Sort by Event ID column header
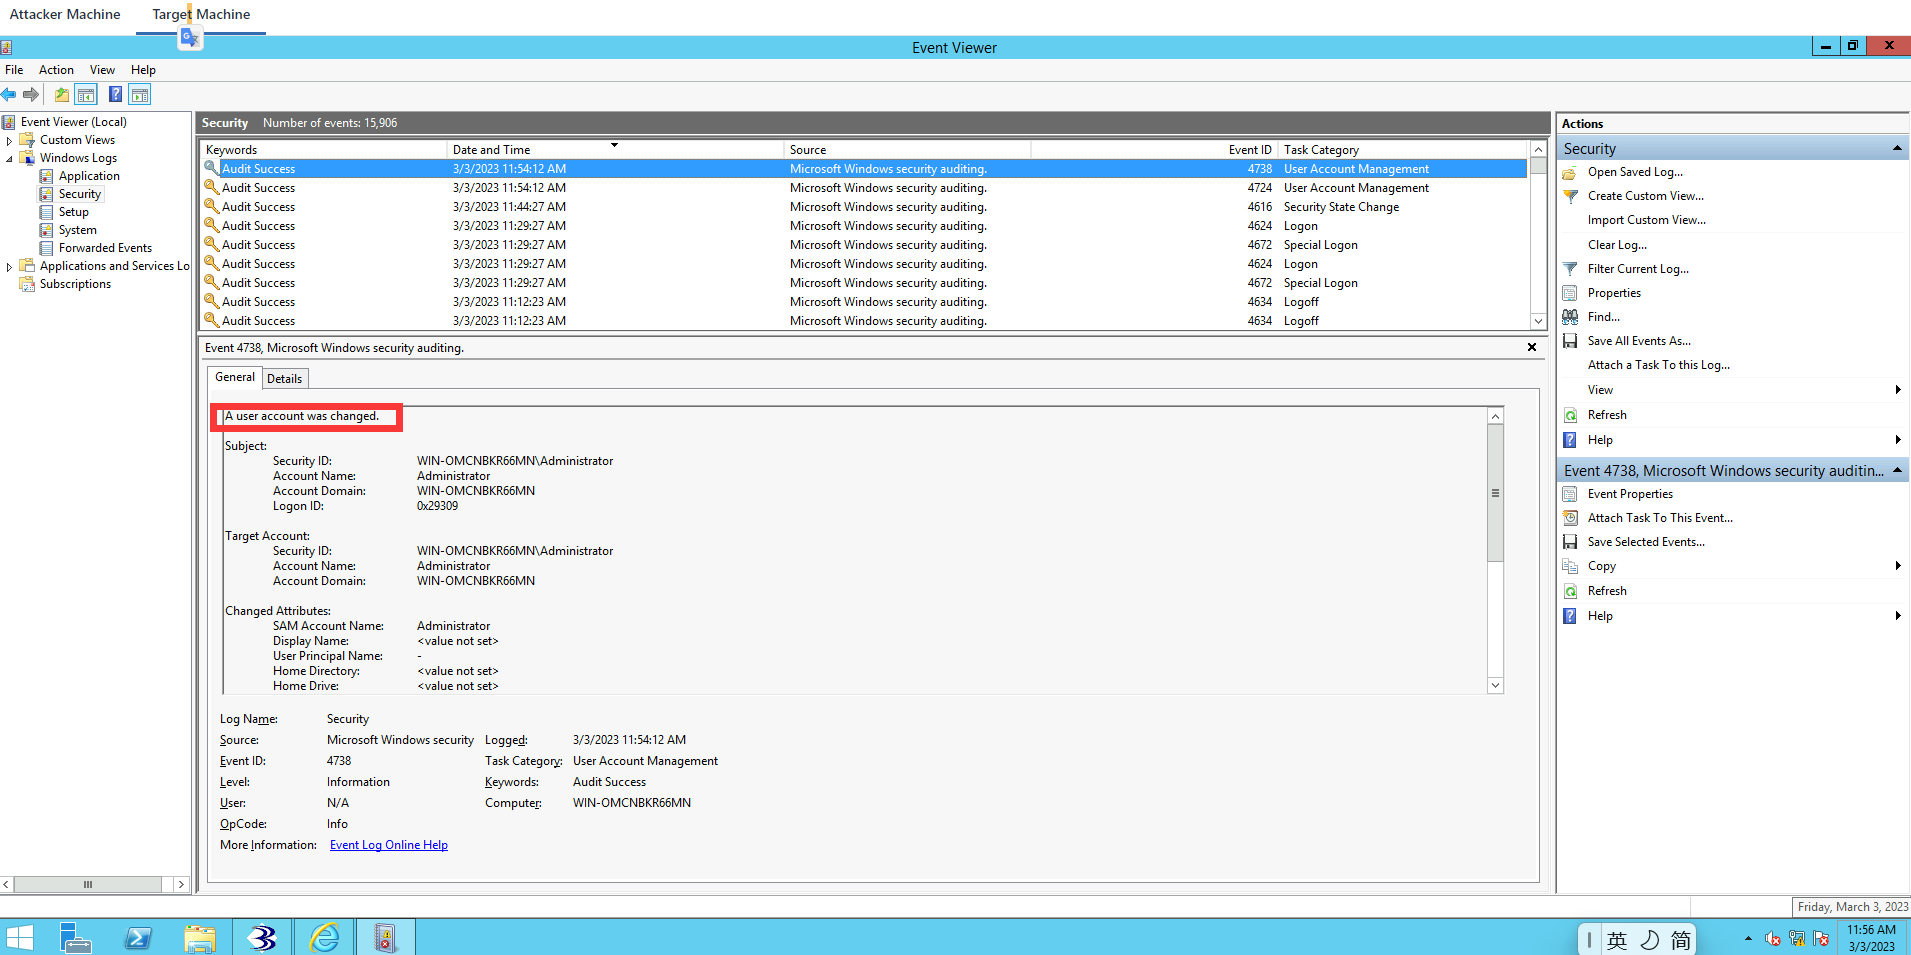The image size is (1911, 955). pos(1154,150)
